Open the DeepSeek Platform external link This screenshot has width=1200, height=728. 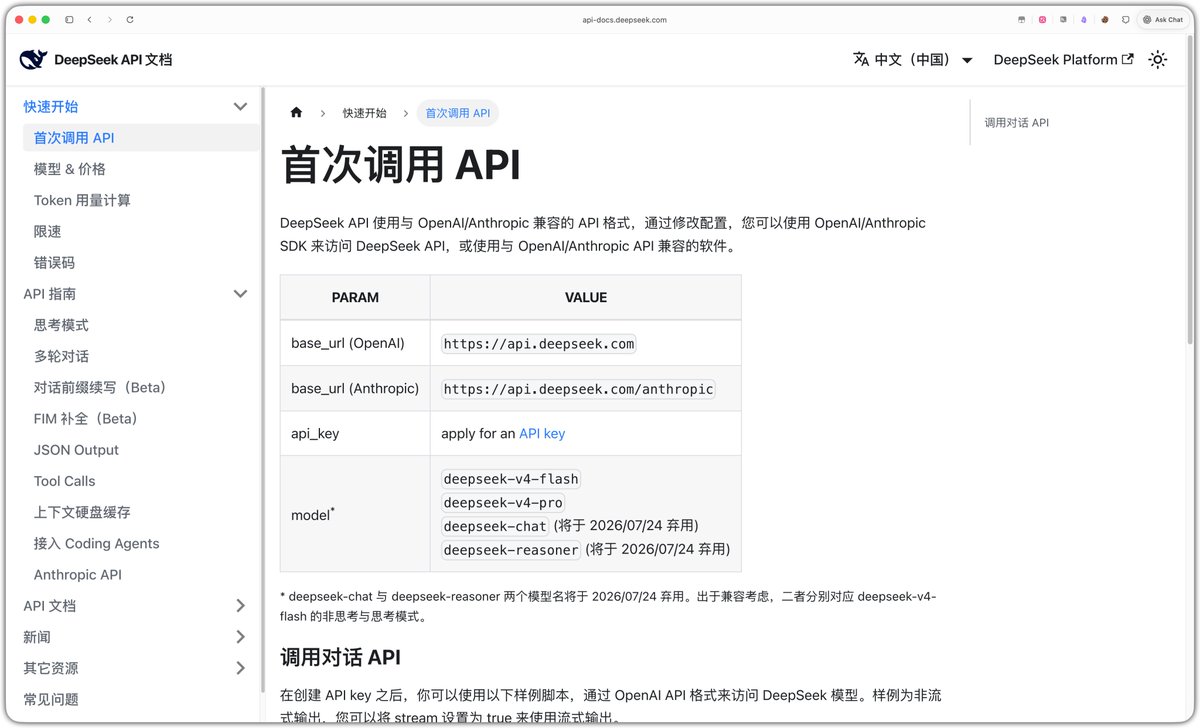[x=1064, y=60]
